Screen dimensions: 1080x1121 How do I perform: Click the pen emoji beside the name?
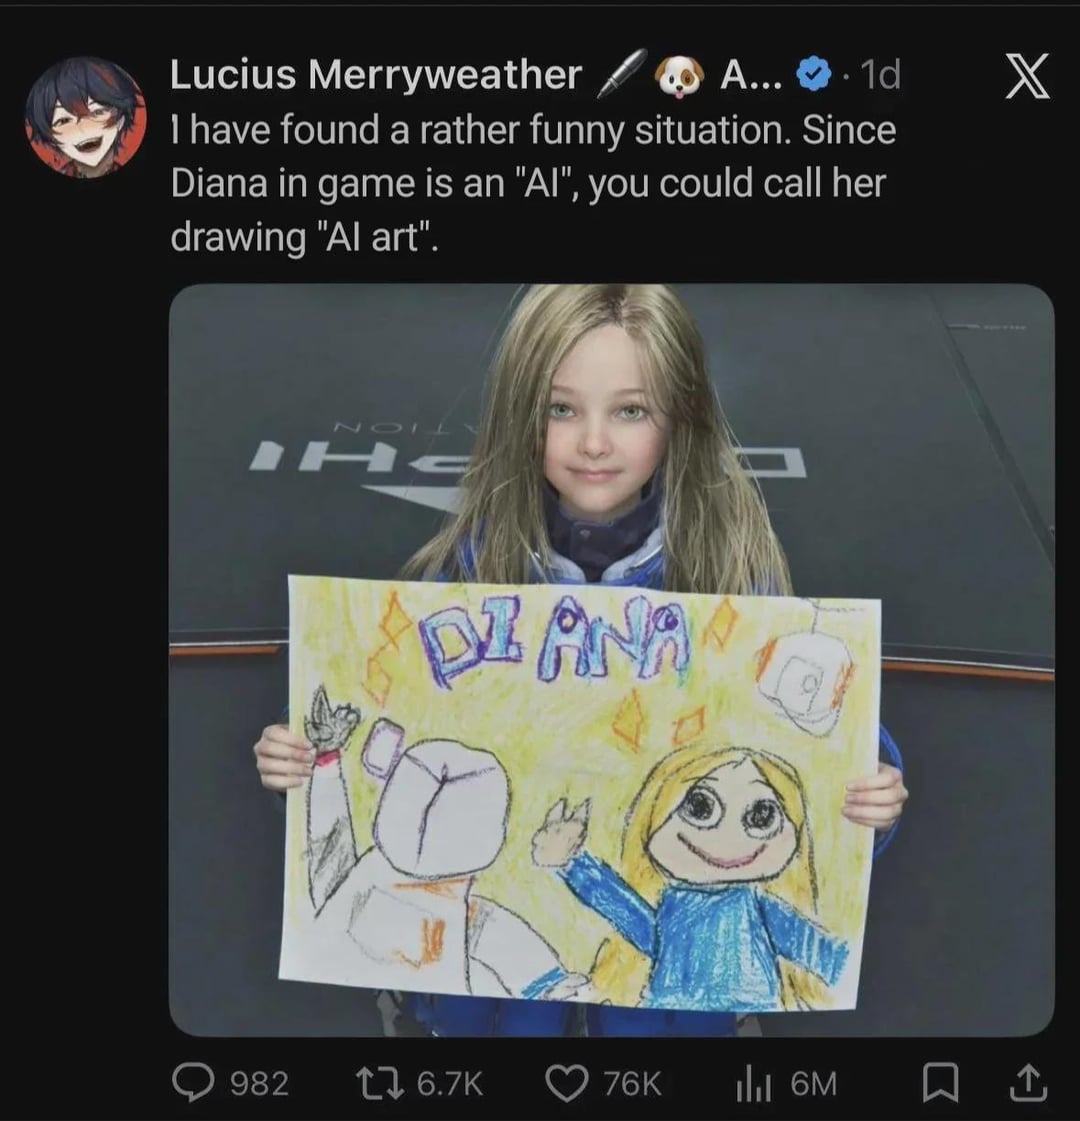[621, 73]
